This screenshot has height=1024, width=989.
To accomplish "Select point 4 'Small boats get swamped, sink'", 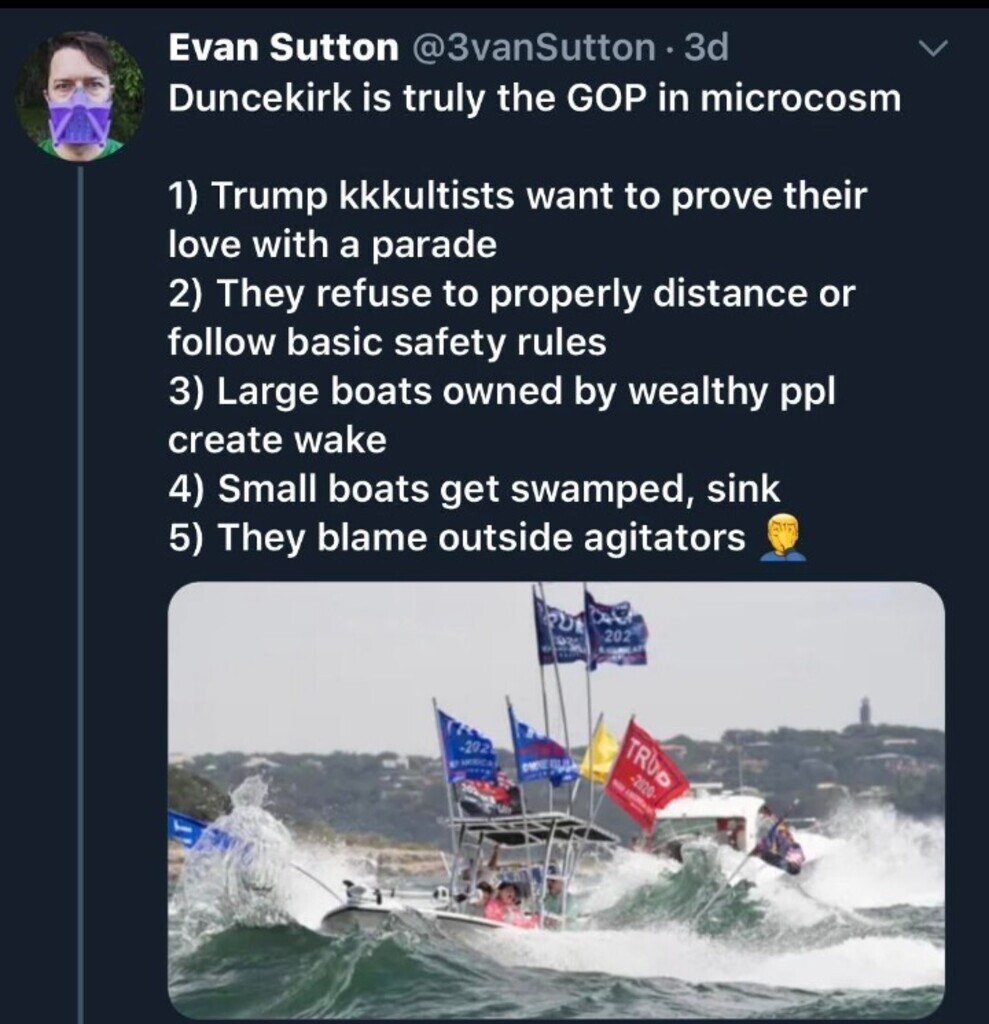I will [x=474, y=488].
